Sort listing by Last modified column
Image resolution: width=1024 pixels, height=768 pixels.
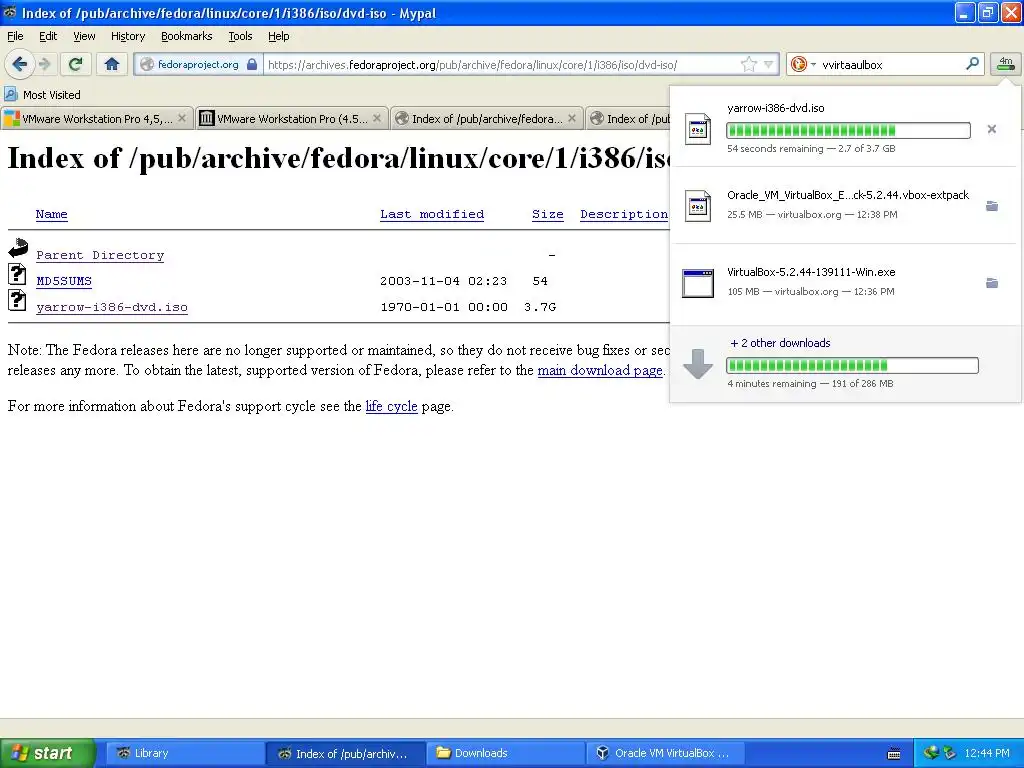tap(432, 214)
